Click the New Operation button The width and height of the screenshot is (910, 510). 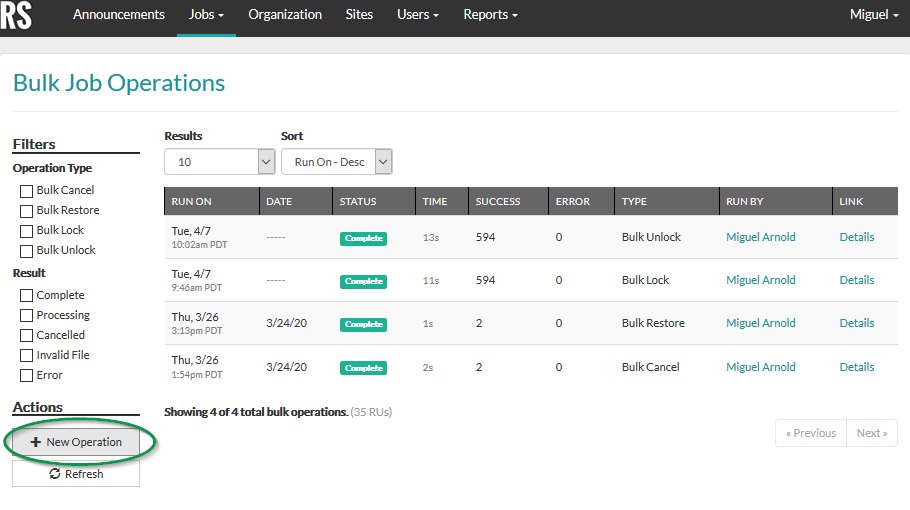[x=76, y=442]
